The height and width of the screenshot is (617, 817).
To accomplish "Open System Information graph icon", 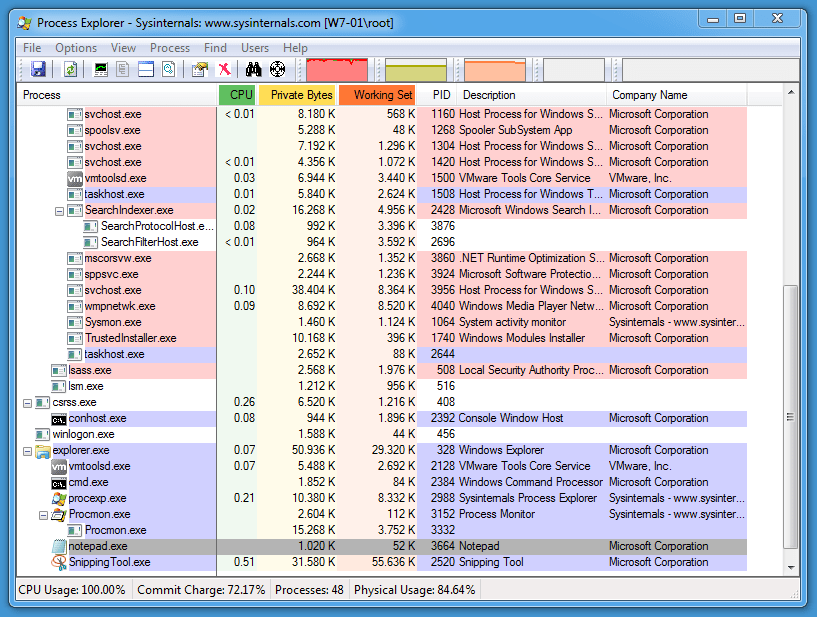I will point(100,69).
